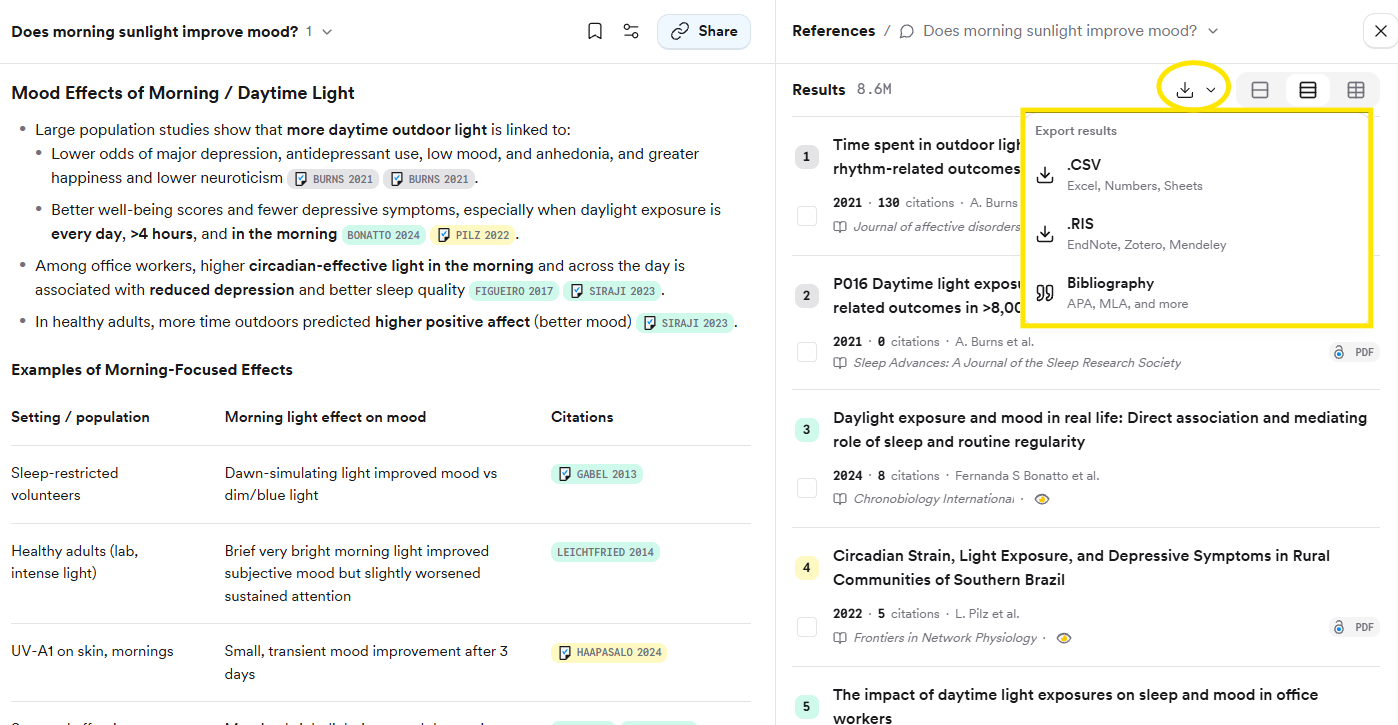Open the filter settings sliders icon
The image size is (1398, 725).
point(631,31)
